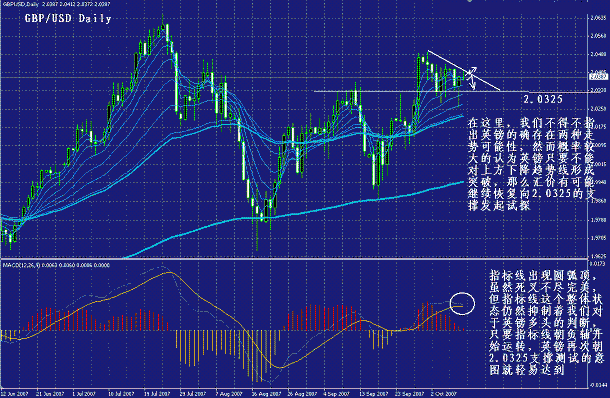Image resolution: width=610 pixels, height=398 pixels.
Task: Click the "2 Oct 2007" date label
Action: pyautogui.click(x=444, y=394)
